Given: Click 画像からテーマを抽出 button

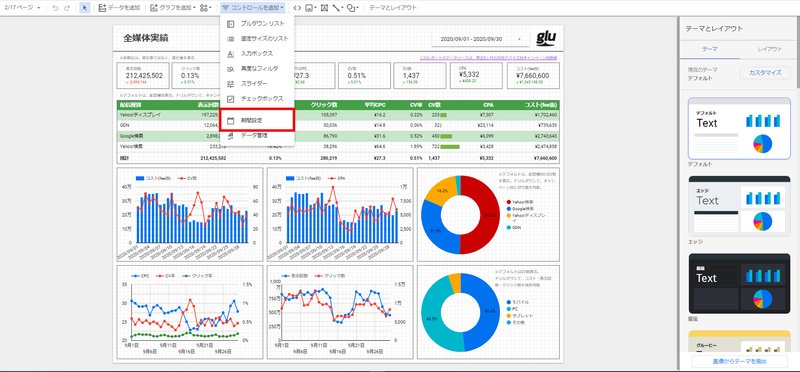Looking at the screenshot, I should pos(739,361).
